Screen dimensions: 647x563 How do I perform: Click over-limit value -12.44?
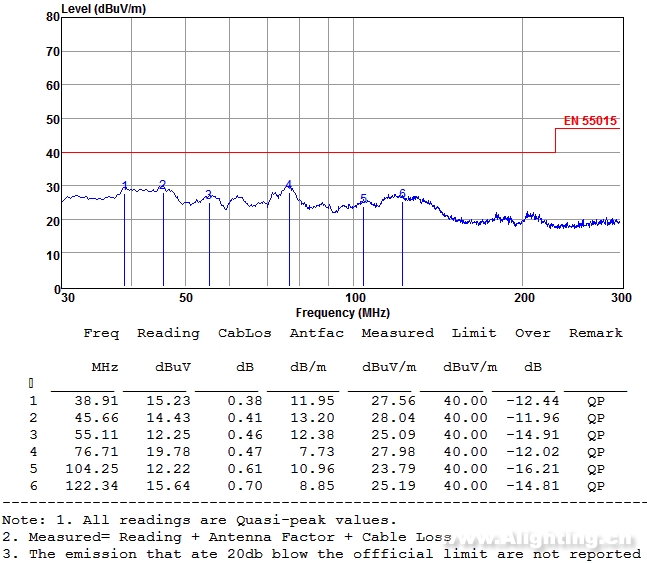coord(533,401)
